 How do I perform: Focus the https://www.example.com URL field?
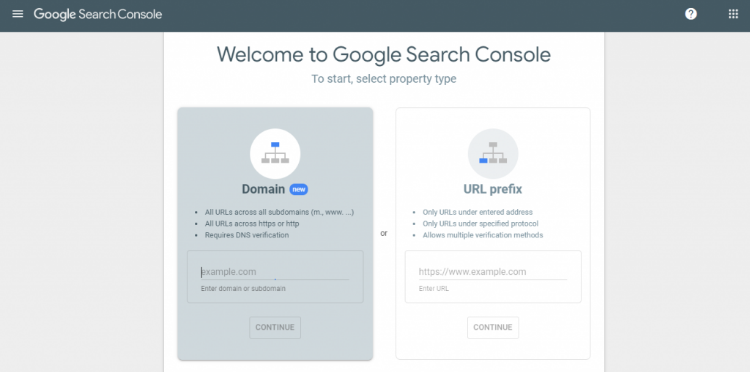(493, 272)
